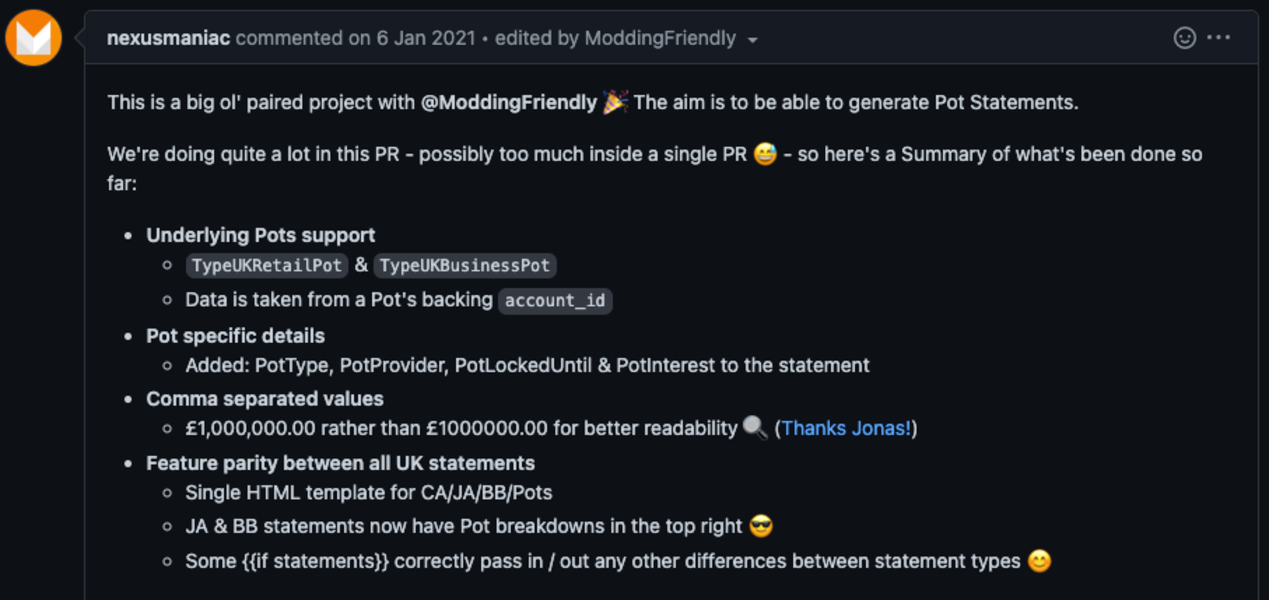Click the orange nexusmaniac avatar

pos(34,38)
